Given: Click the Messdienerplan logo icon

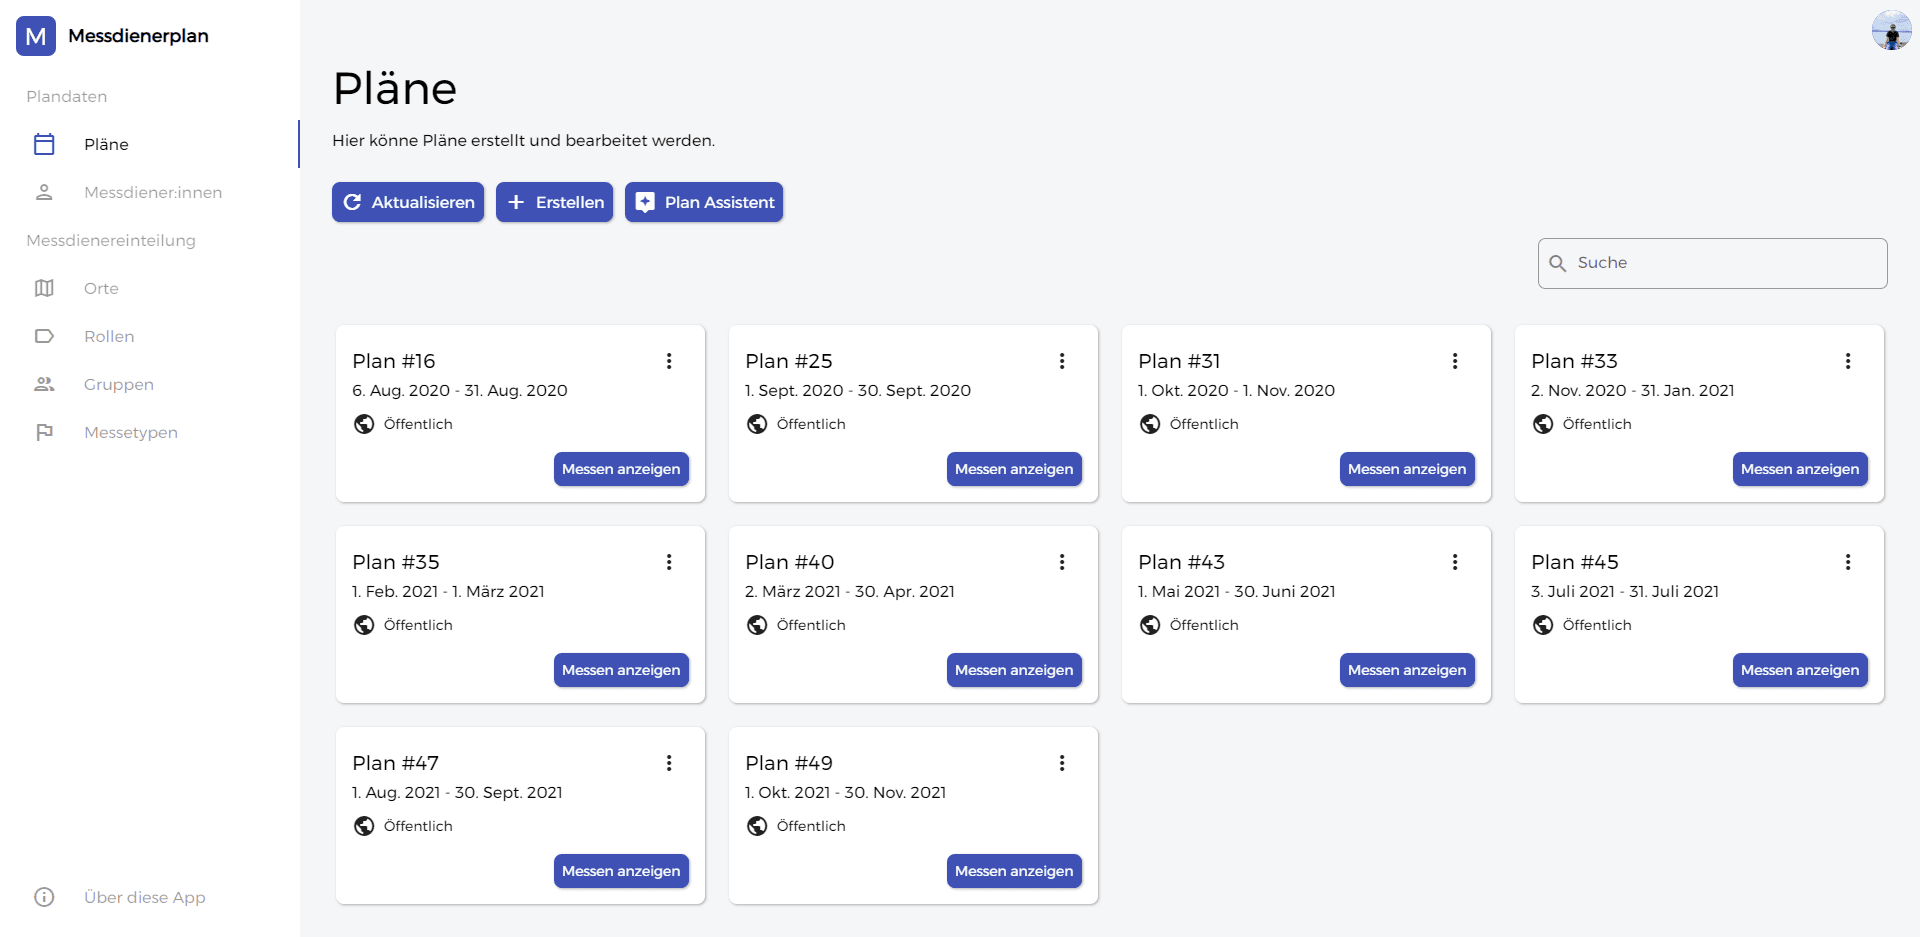Looking at the screenshot, I should tap(36, 36).
